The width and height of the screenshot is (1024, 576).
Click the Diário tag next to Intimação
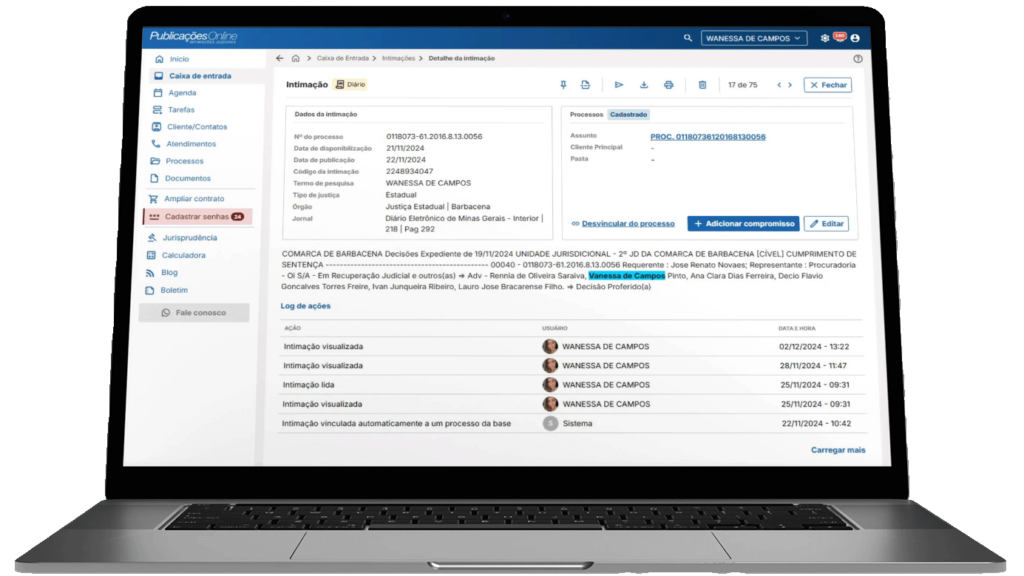point(350,84)
